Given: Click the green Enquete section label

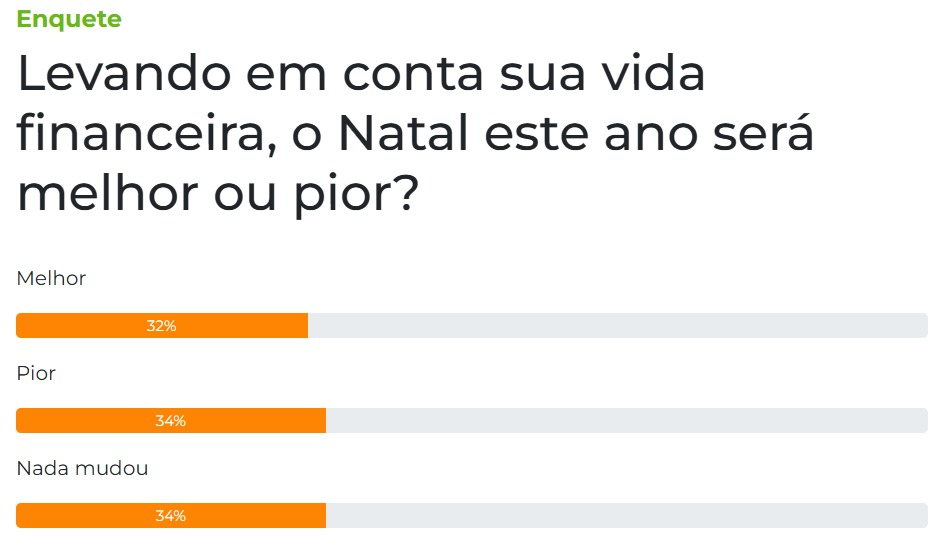Looking at the screenshot, I should [69, 19].
